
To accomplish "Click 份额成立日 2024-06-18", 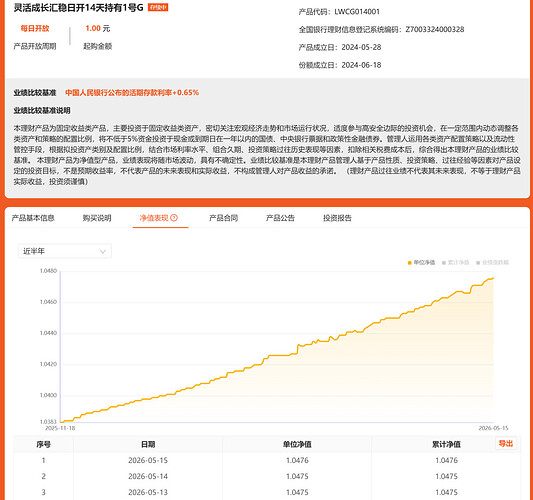I will tap(340, 65).
